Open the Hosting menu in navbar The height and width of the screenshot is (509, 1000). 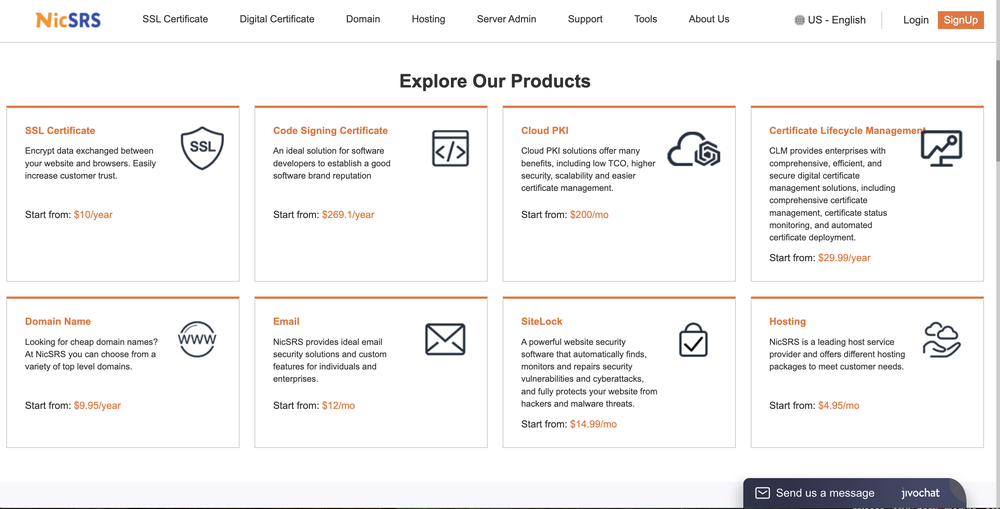[x=429, y=19]
